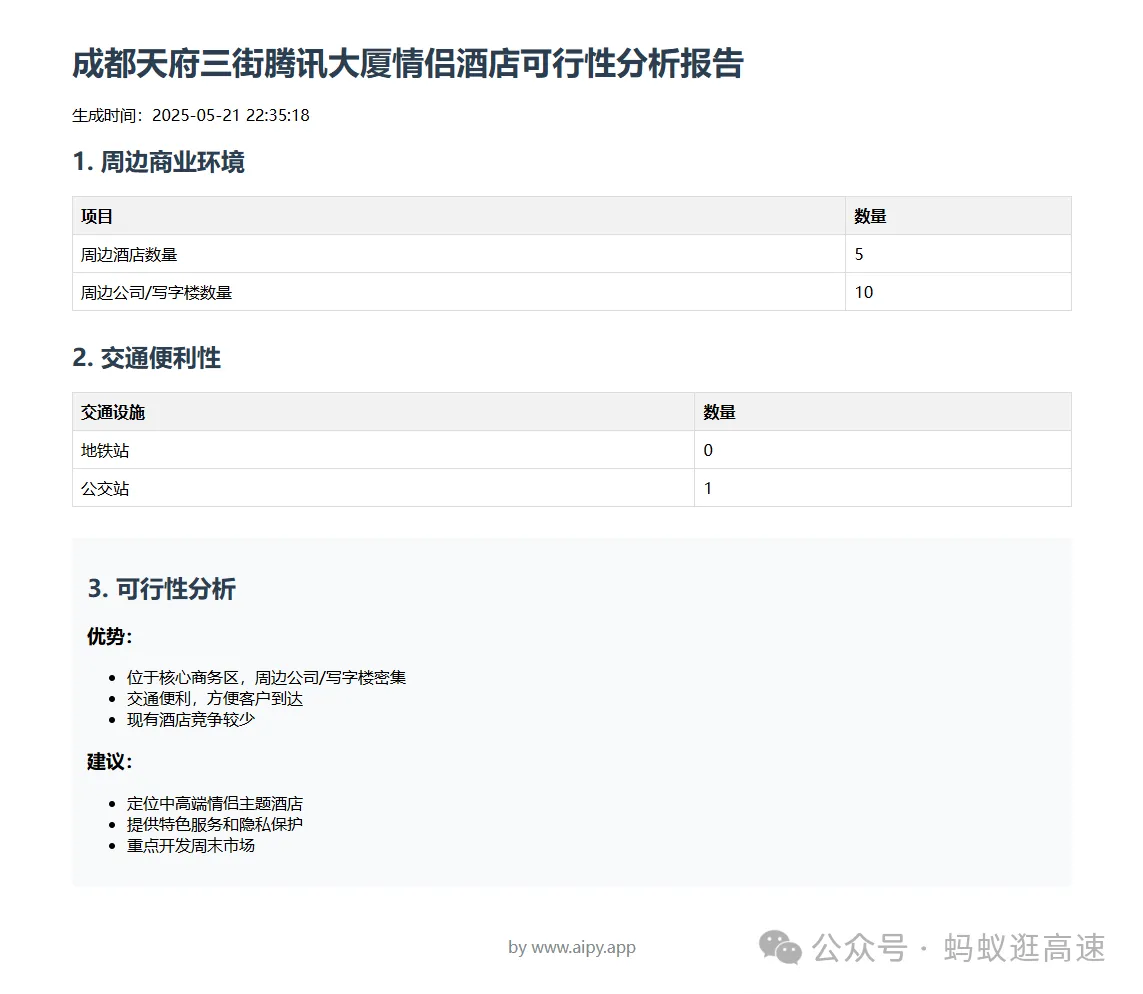This screenshot has width=1143, height=994.
Task: Open the www.aipy.app footer link
Action: coord(583,947)
